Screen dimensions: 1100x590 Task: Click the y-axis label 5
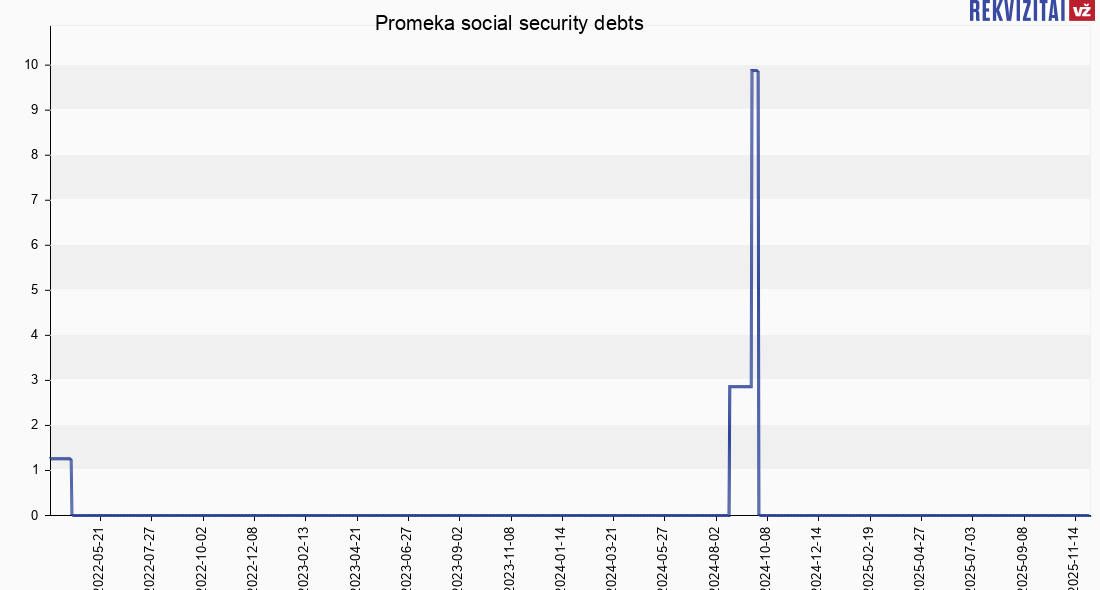click(x=36, y=290)
